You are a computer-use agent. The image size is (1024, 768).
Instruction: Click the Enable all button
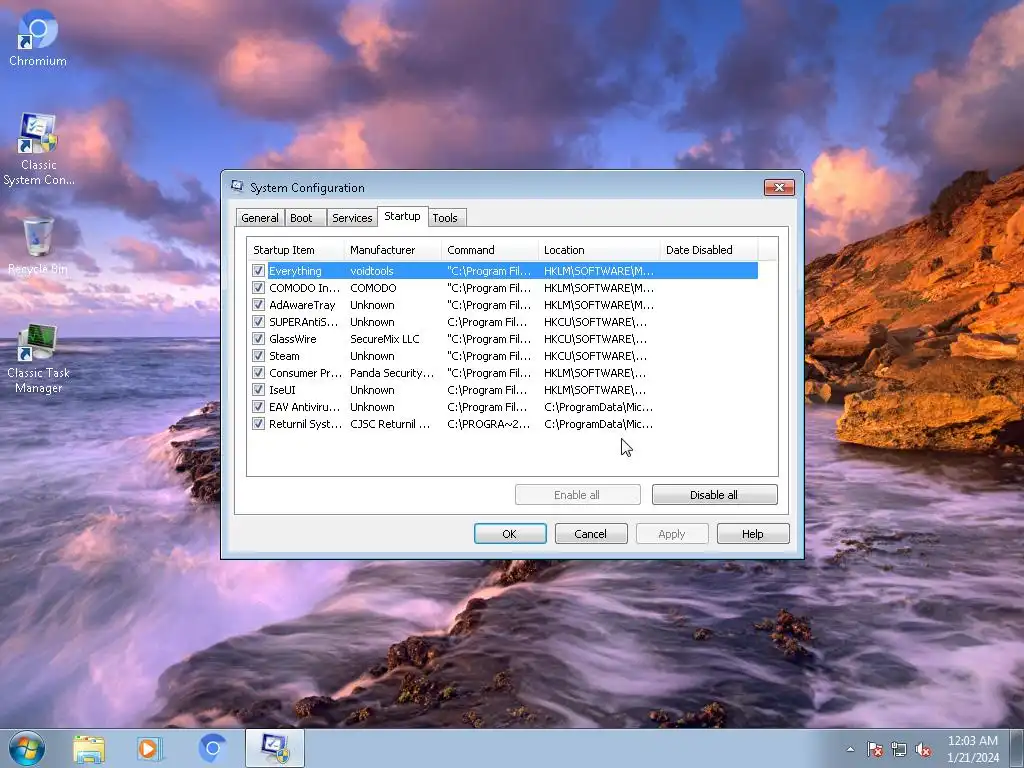point(577,494)
